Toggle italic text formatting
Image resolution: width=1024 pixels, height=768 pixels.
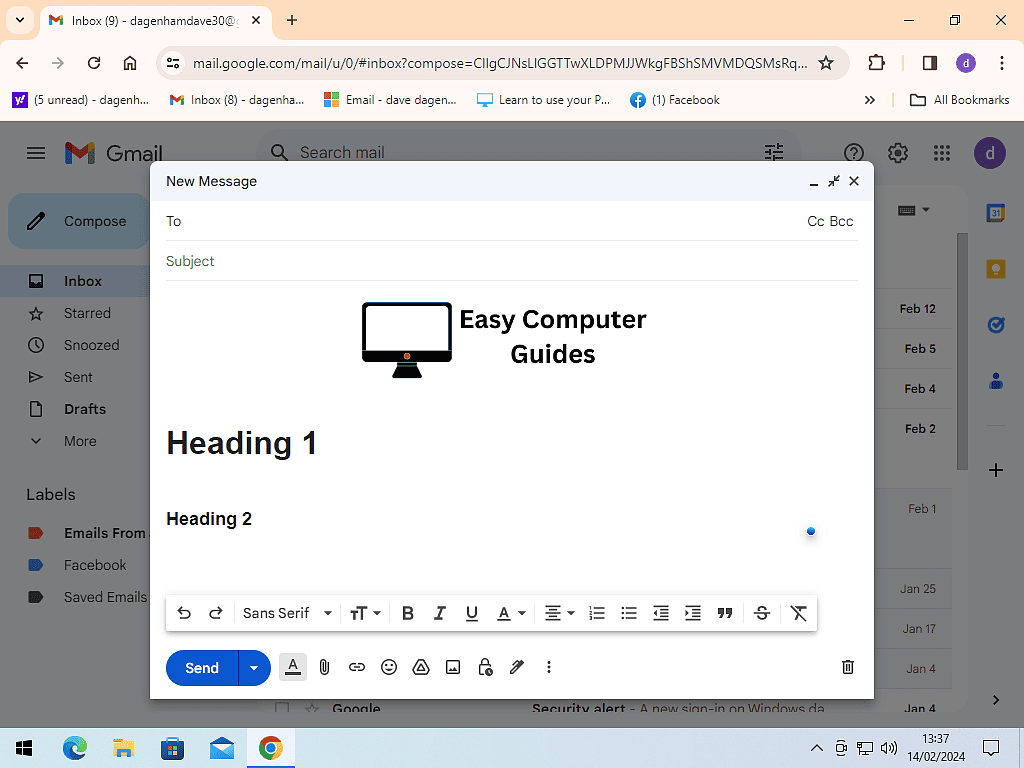click(439, 613)
